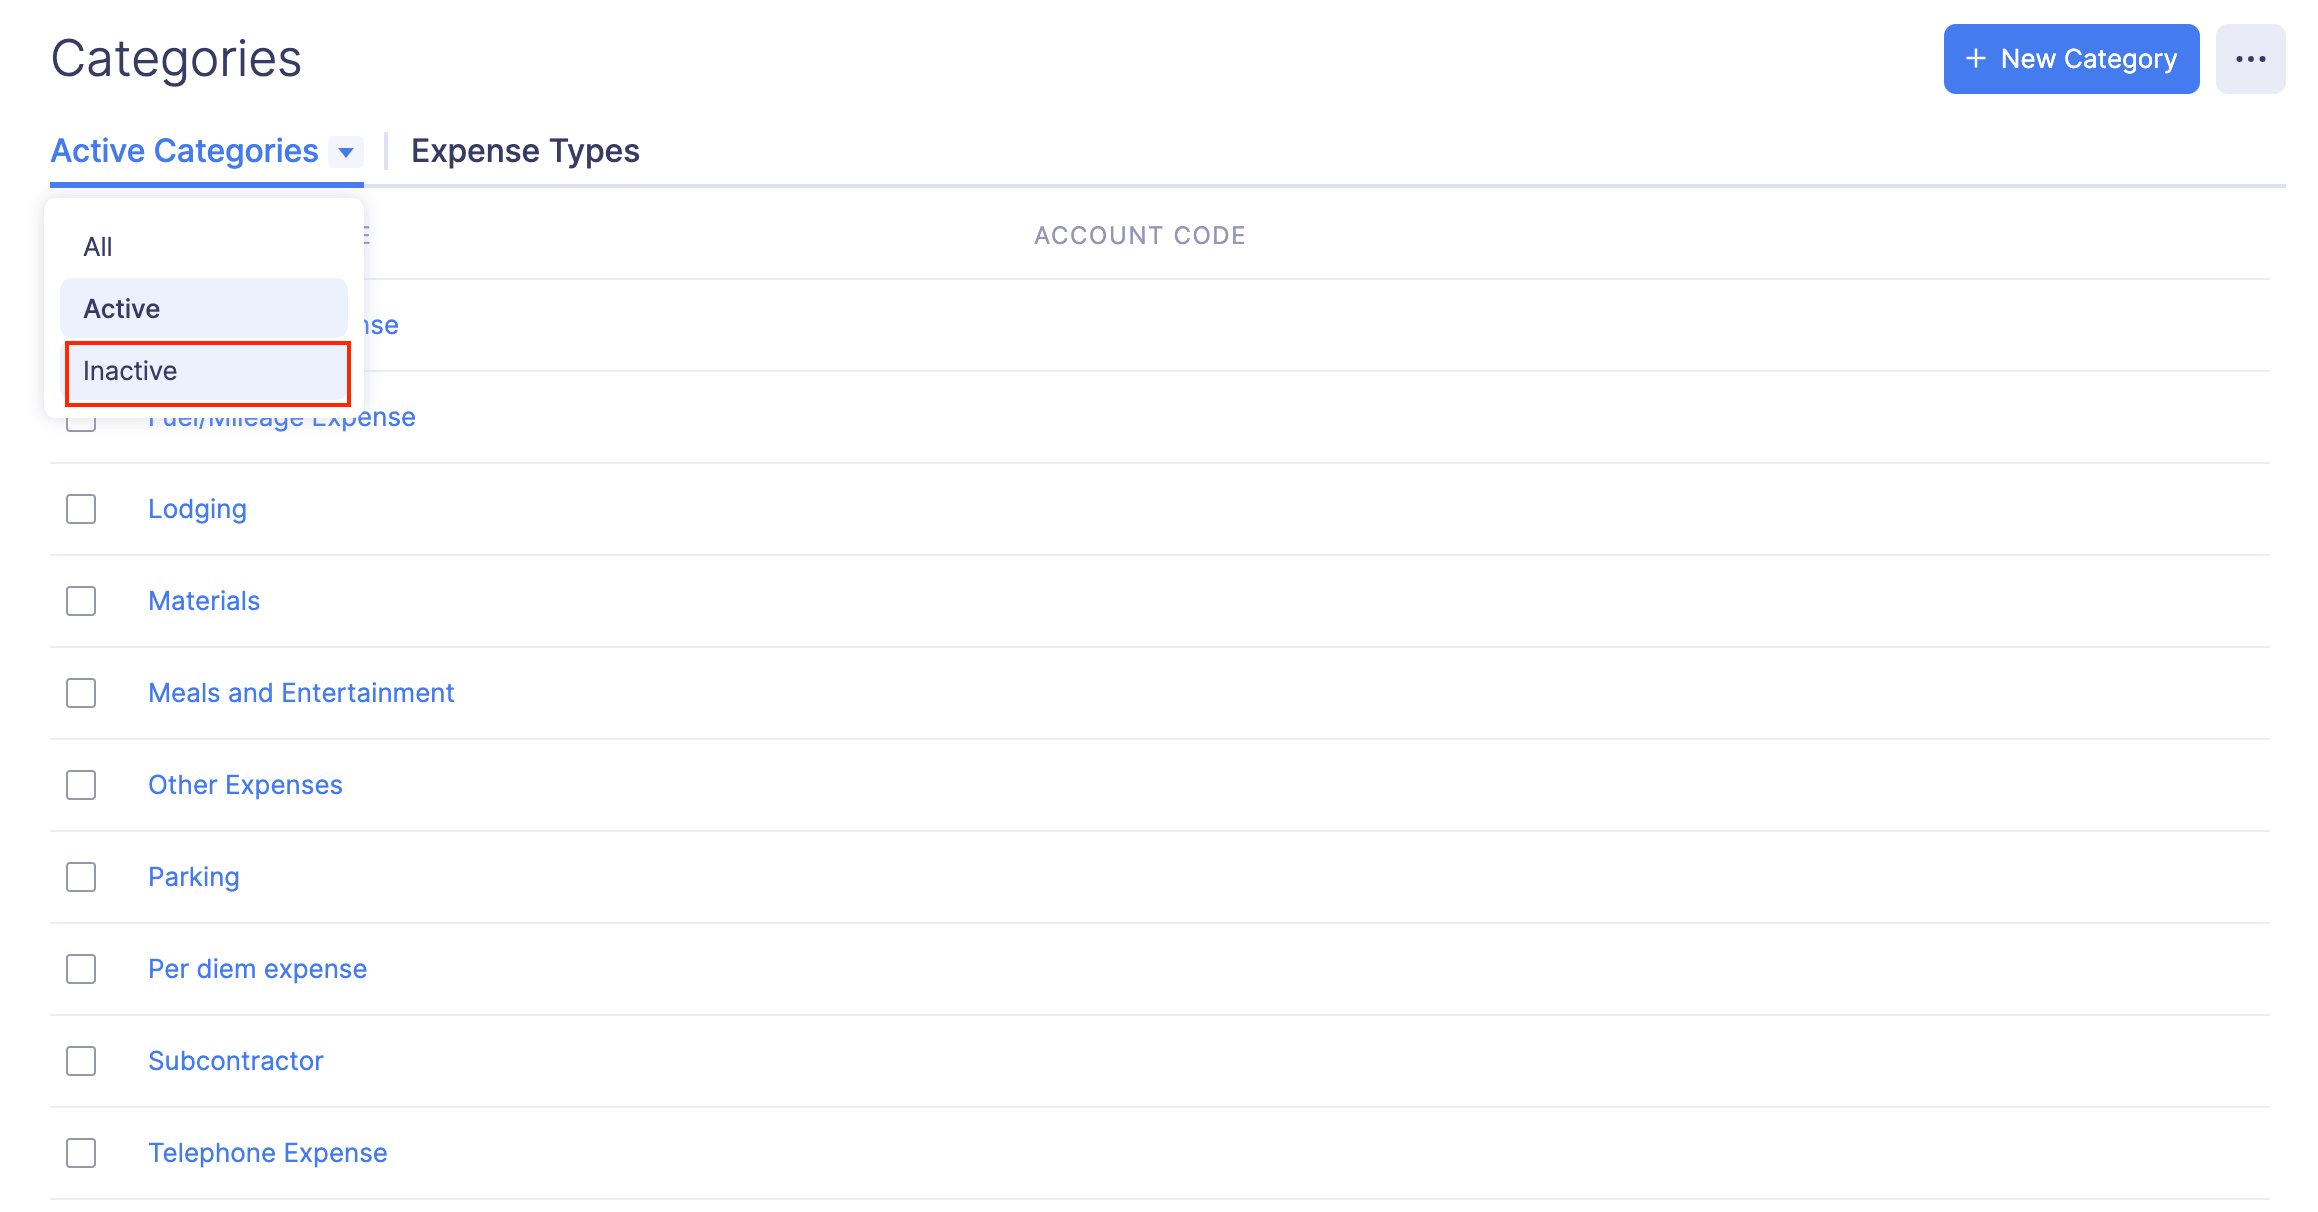Screen dimensions: 2318x1212
Task: Click the Account Code column header
Action: [1139, 236]
